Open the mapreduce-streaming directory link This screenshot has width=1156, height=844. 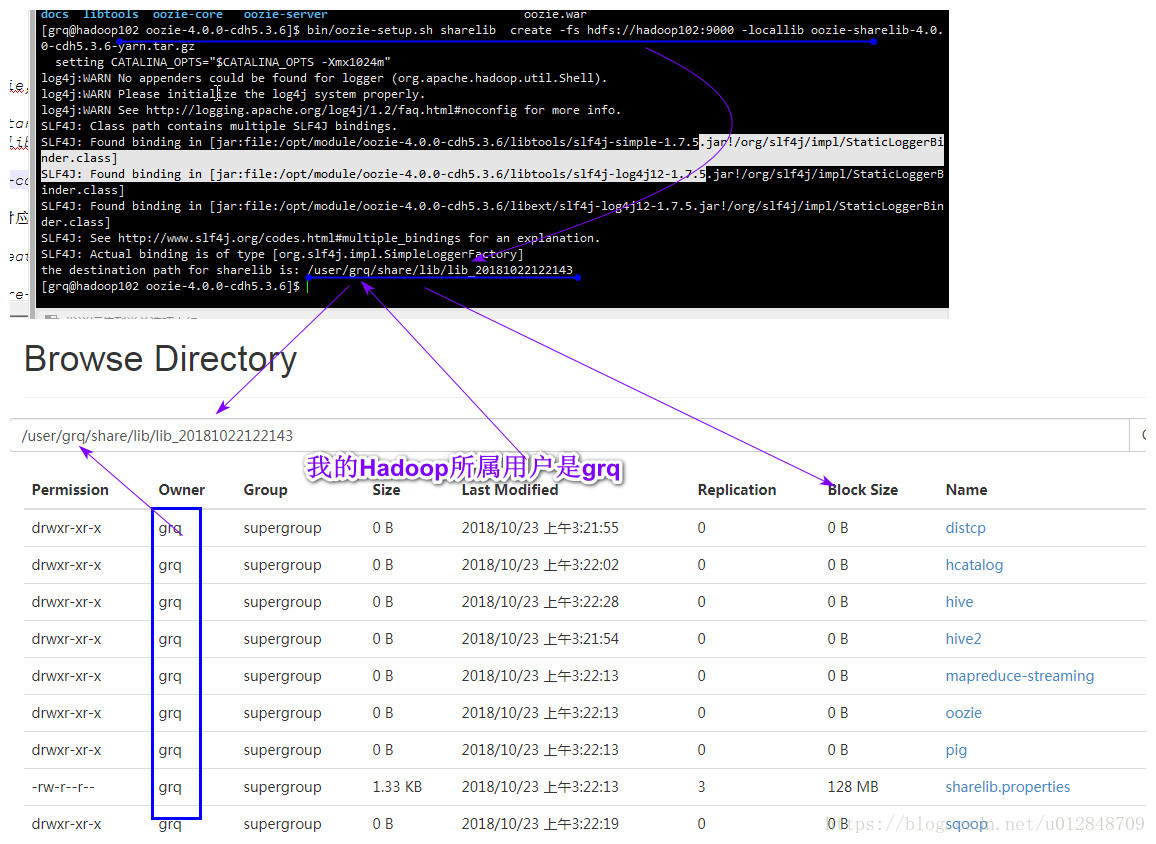[x=1020, y=676]
